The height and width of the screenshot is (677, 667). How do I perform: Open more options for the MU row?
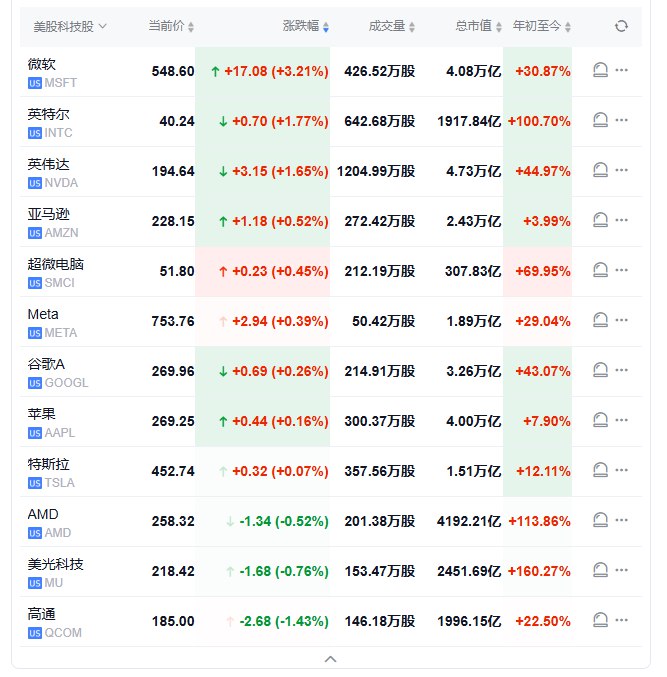coord(621,570)
